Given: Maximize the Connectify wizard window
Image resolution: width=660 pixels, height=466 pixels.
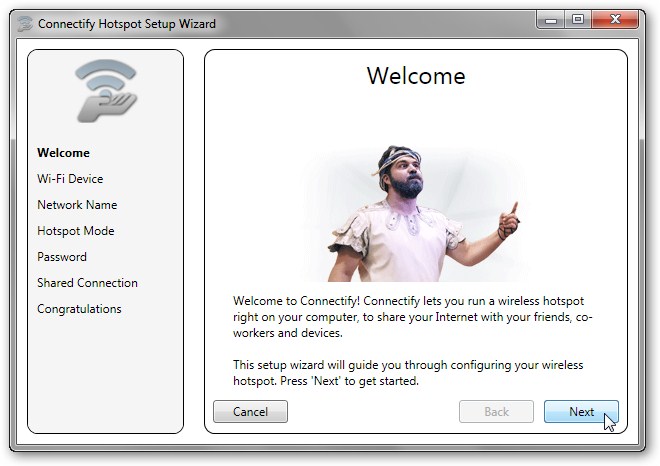Looking at the screenshot, I should click(x=578, y=19).
